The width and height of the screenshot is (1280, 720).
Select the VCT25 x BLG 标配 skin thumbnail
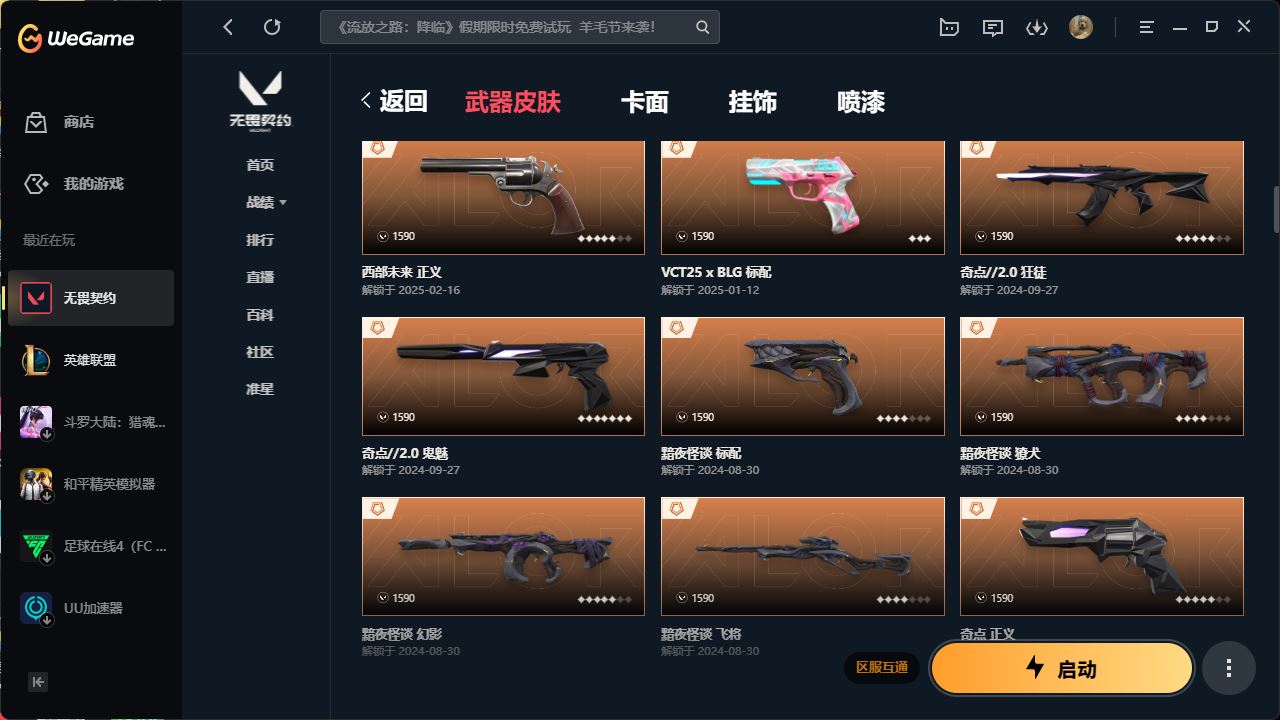803,198
